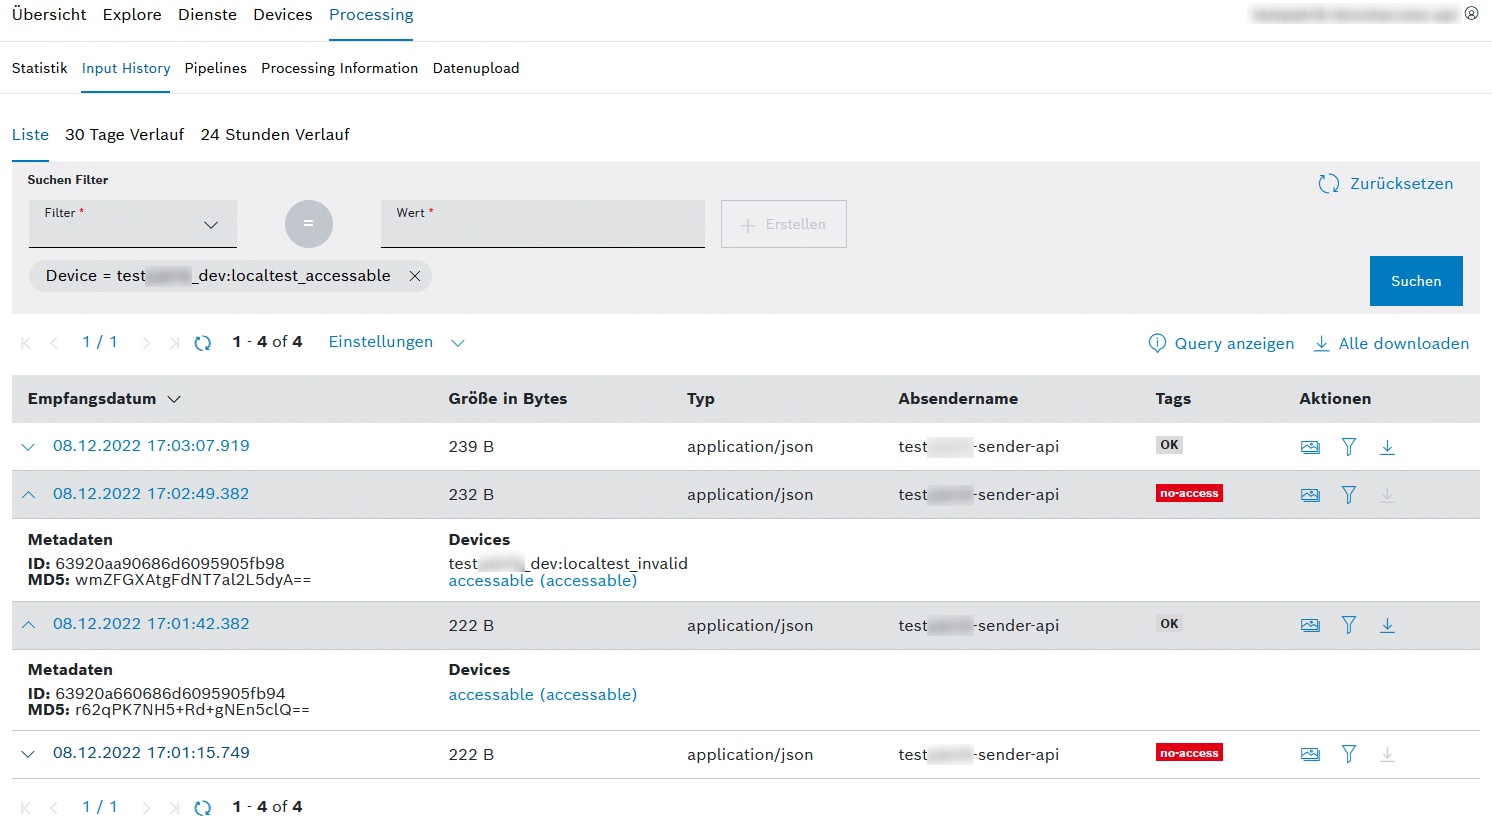Open image preview for 17:01:42.382 row
This screenshot has width=1492, height=831.
click(1309, 626)
